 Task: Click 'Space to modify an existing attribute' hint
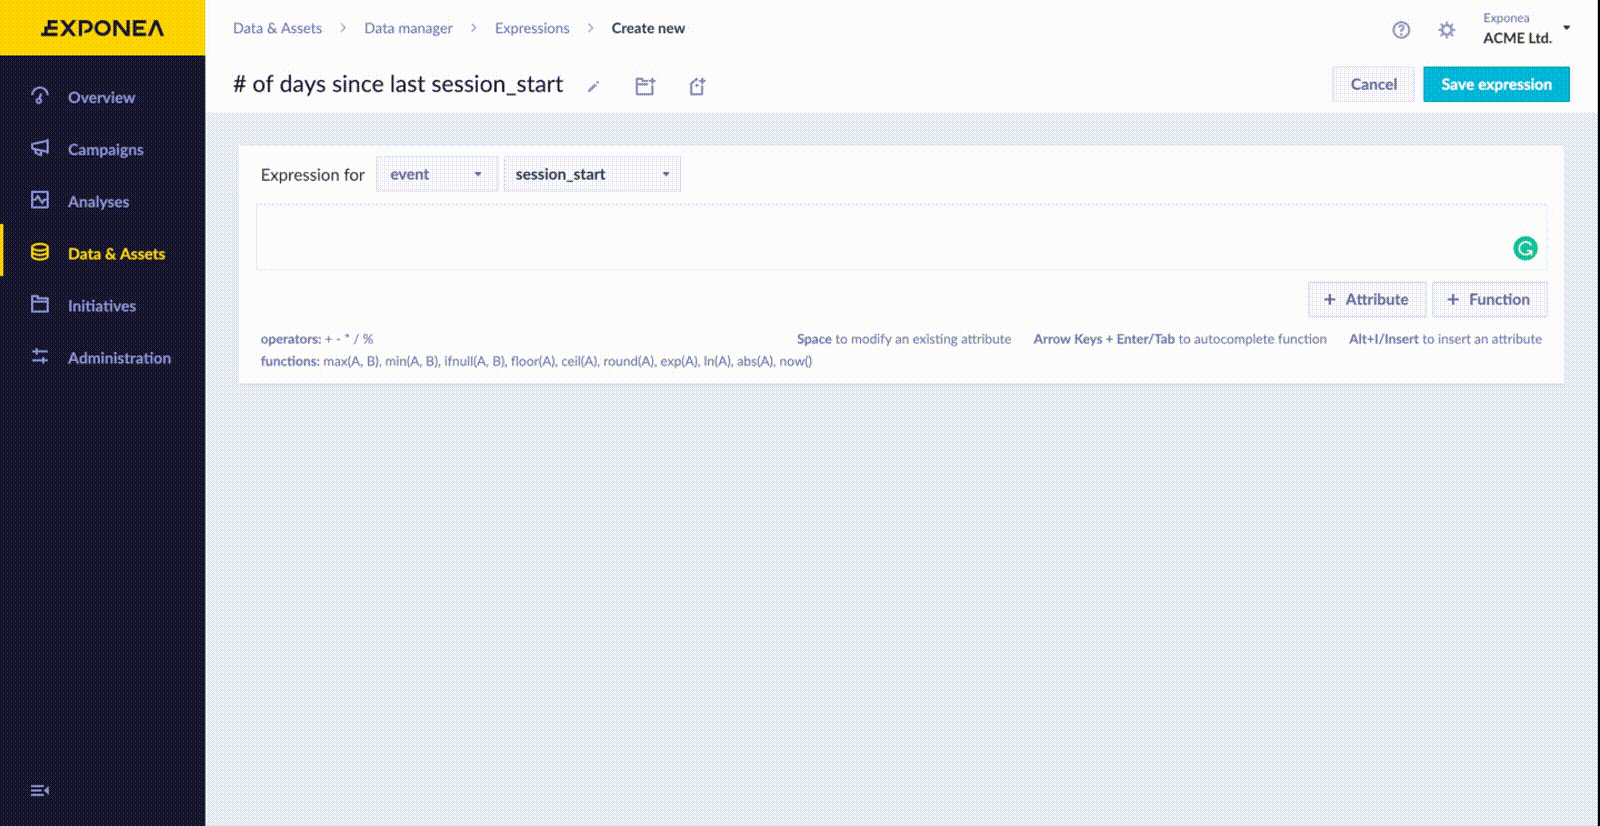click(x=904, y=339)
